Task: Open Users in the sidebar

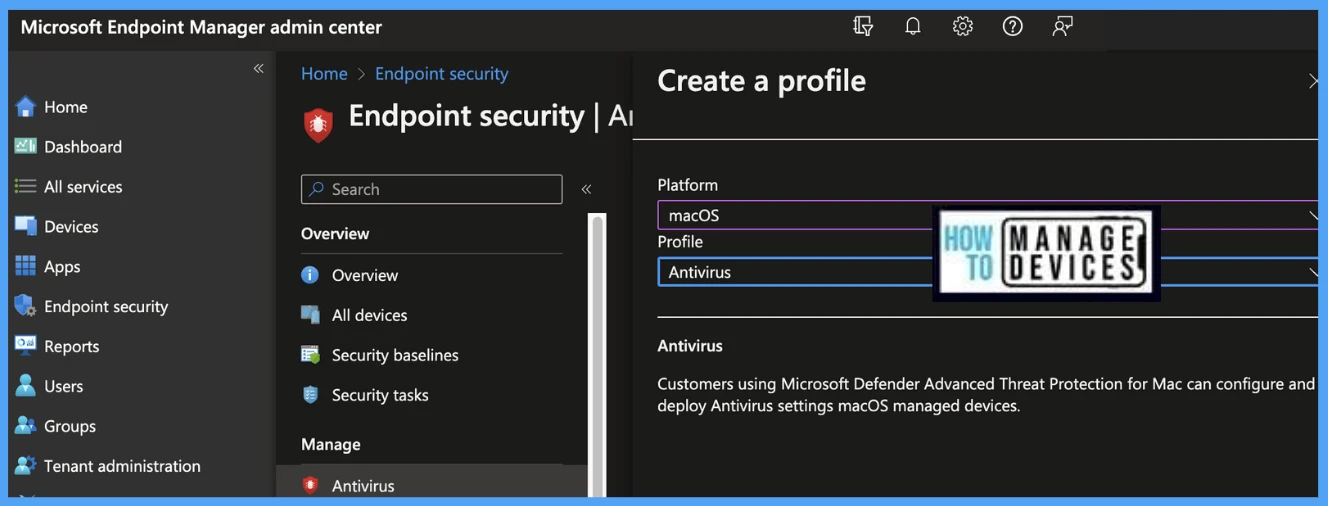Action: tap(63, 386)
